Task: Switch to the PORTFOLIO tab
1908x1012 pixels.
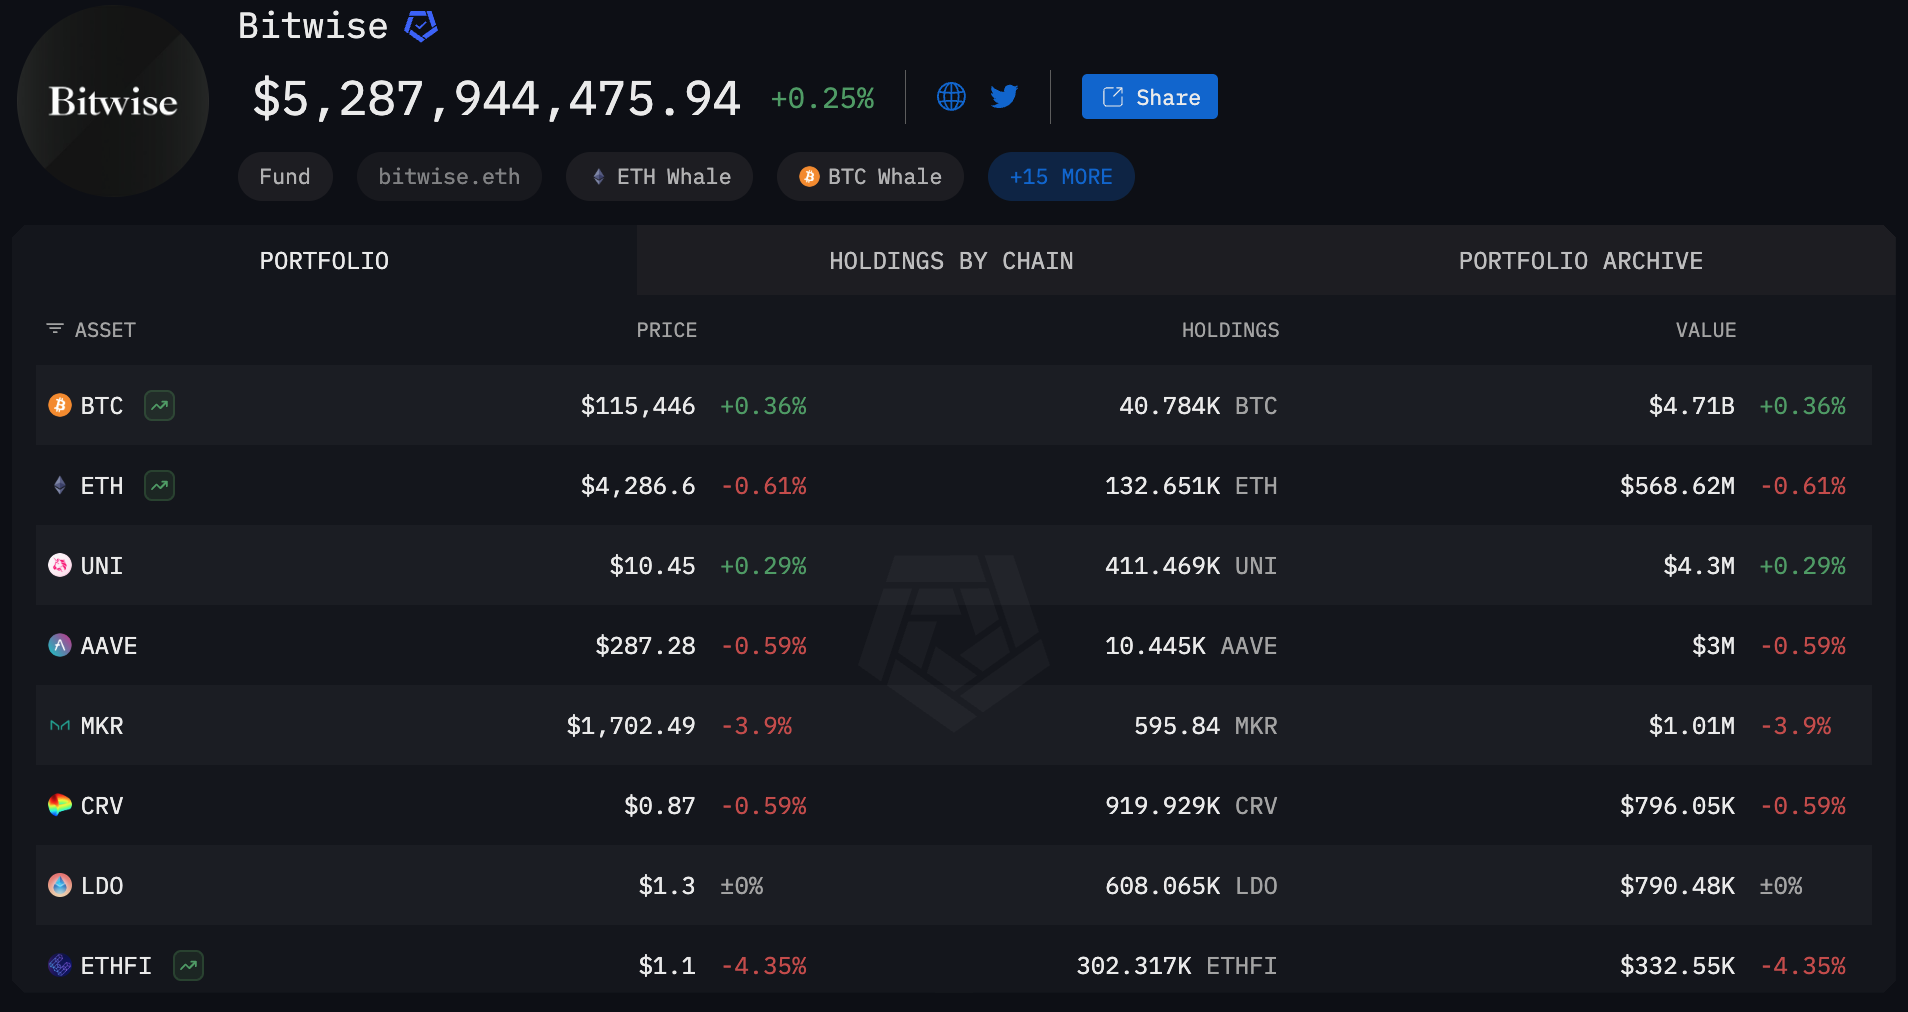Action: pyautogui.click(x=324, y=261)
